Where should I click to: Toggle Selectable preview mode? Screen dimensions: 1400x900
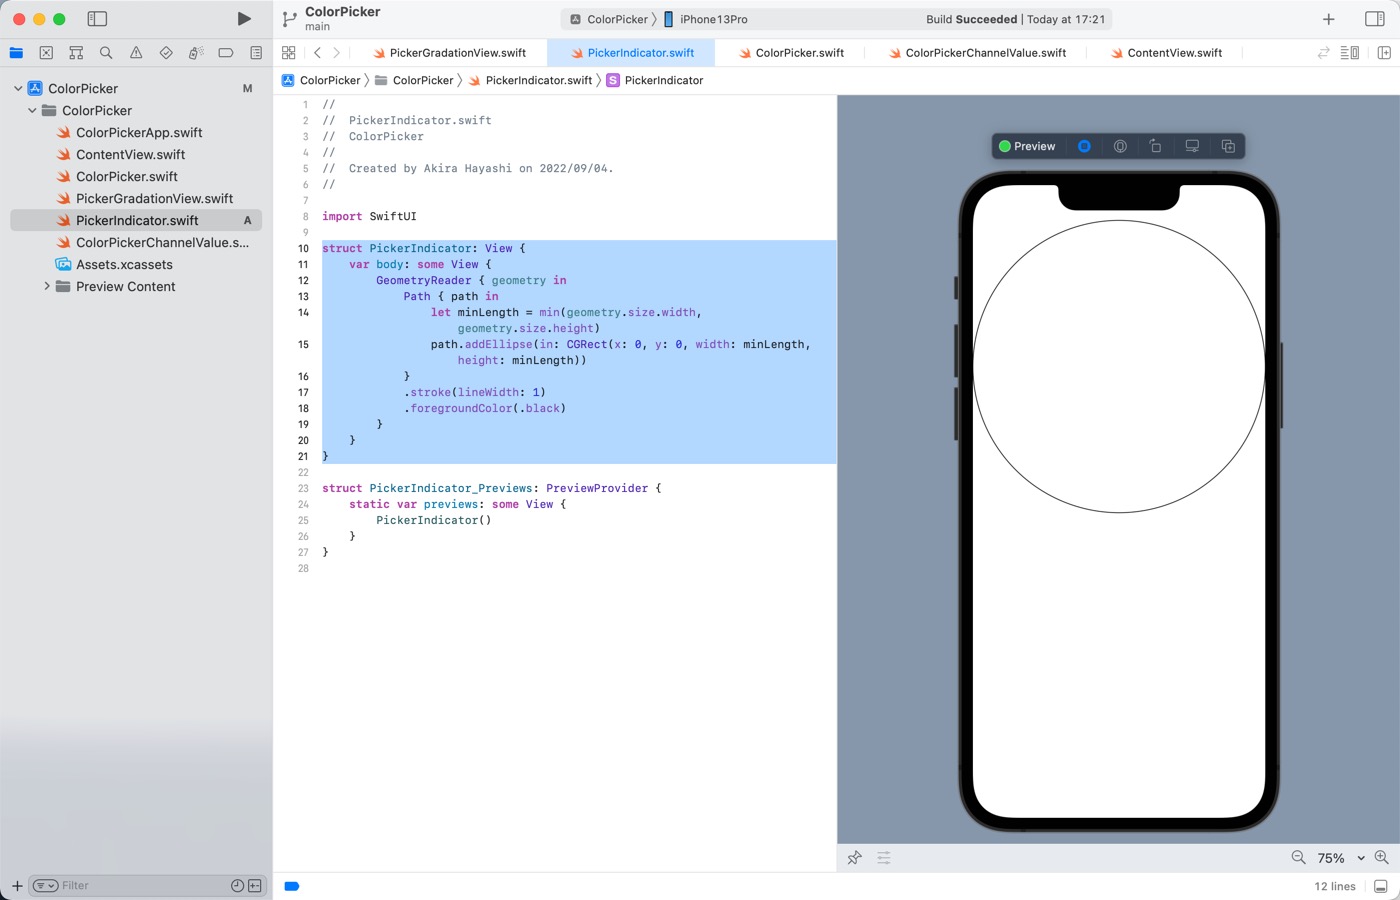click(1120, 146)
